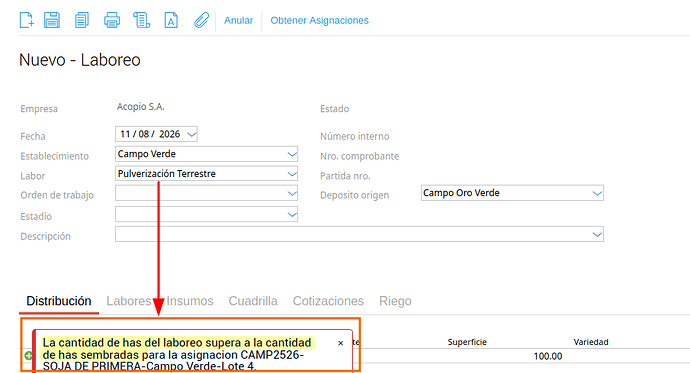Click the Campo Oro Verde deposit value
This screenshot has height=373, width=690.
point(461,193)
